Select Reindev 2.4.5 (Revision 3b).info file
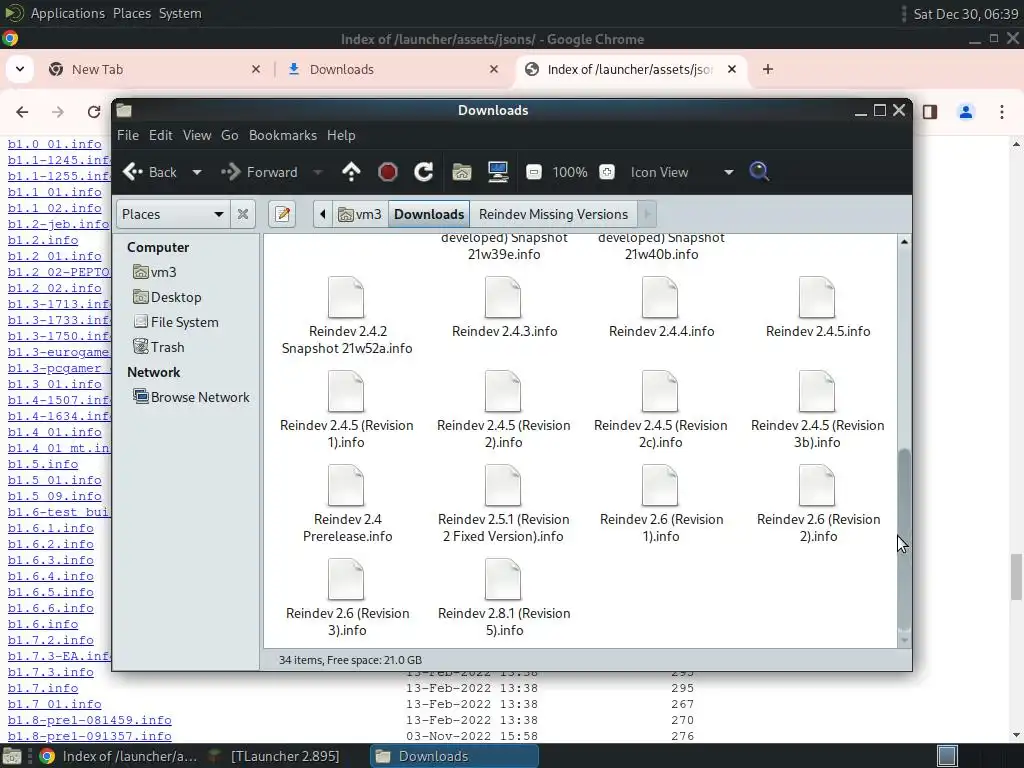This screenshot has height=768, width=1024. [818, 409]
